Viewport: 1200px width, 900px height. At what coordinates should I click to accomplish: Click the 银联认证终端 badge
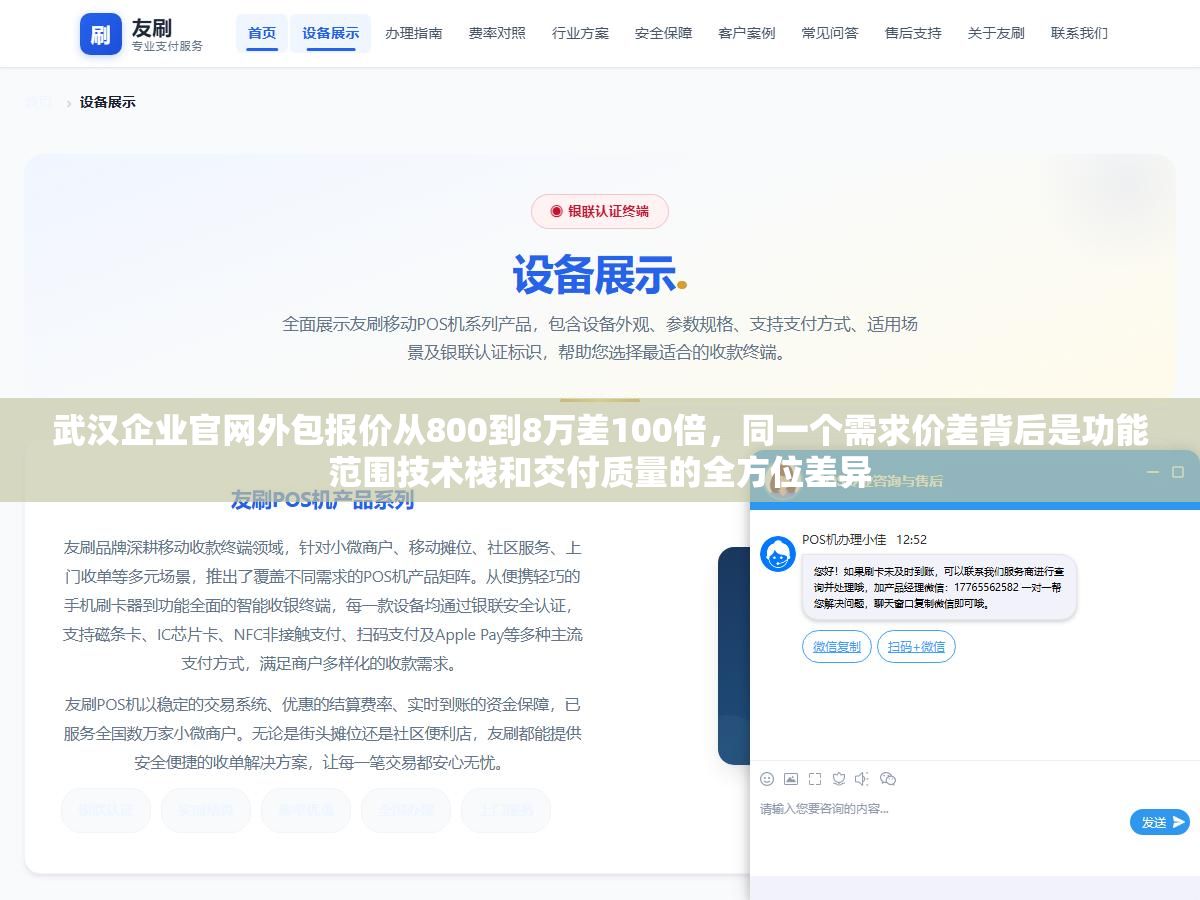point(599,211)
